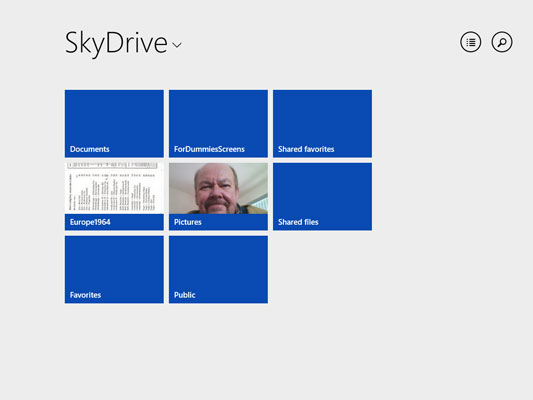Open the Documents folder tile

coord(114,124)
